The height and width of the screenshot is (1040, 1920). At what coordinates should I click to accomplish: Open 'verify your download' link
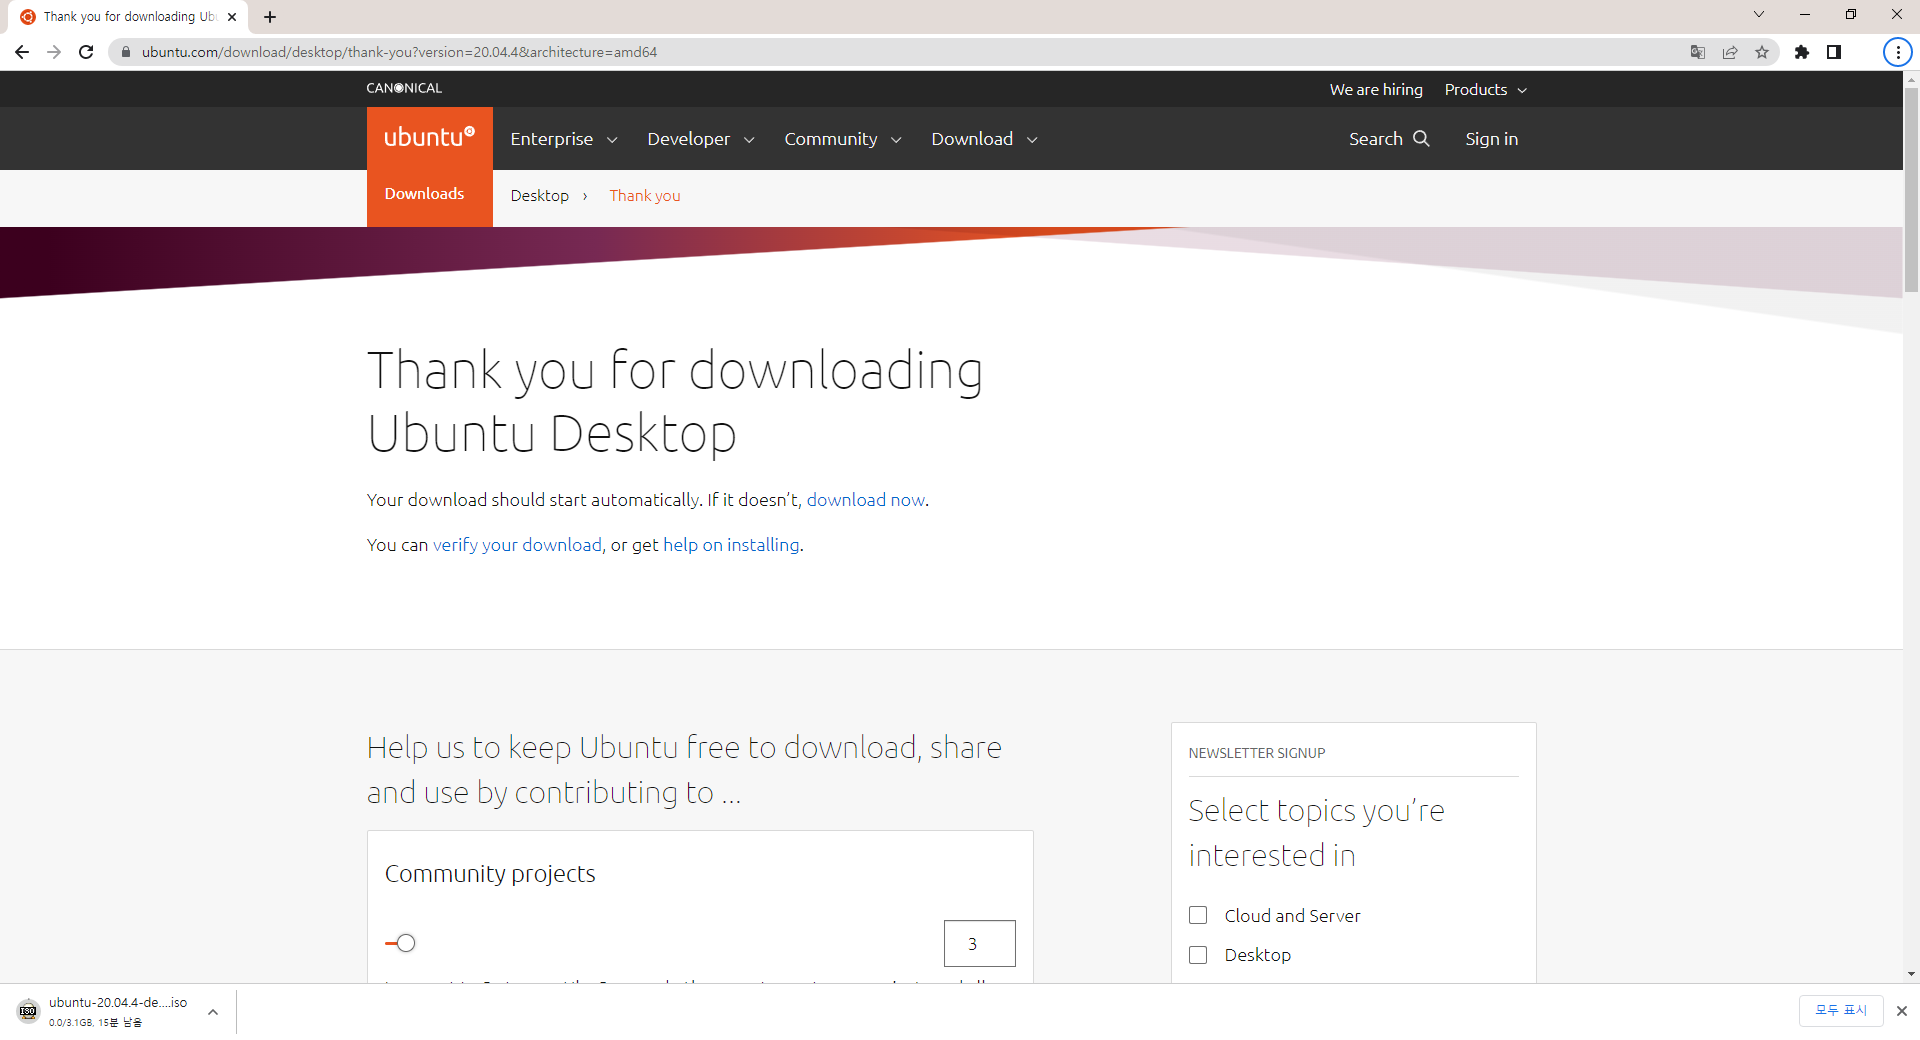(x=518, y=545)
